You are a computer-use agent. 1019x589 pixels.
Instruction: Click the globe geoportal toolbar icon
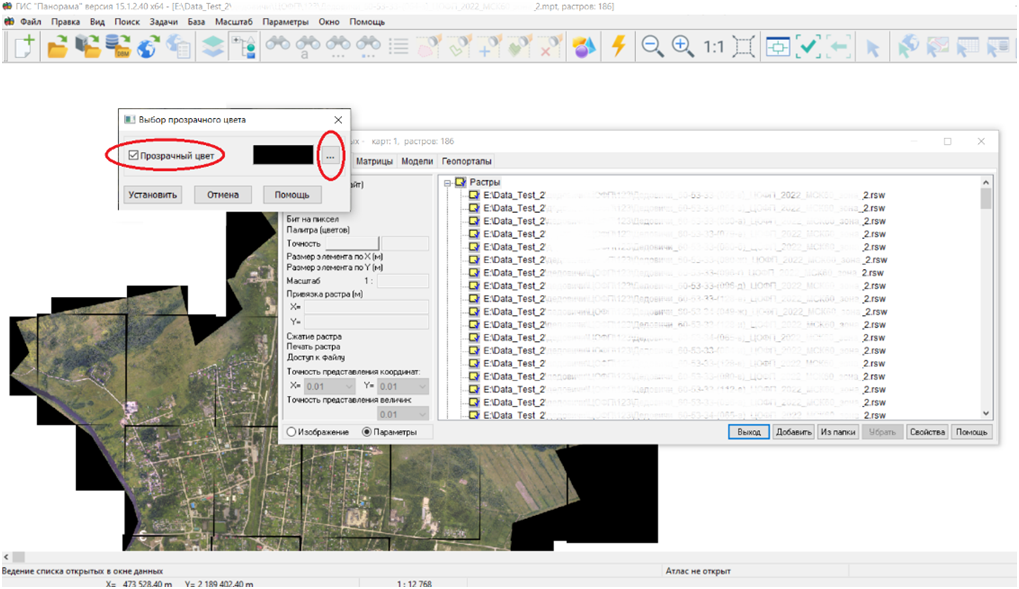tap(148, 46)
